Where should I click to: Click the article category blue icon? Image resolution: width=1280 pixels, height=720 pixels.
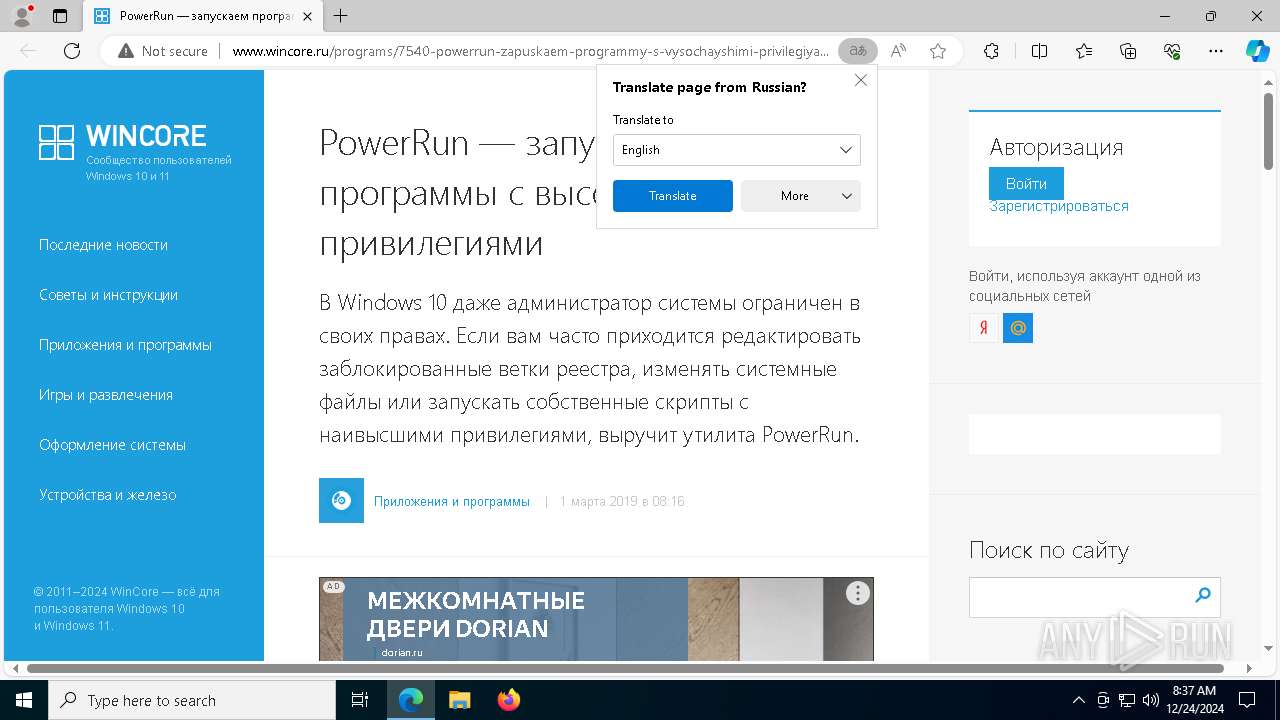341,500
